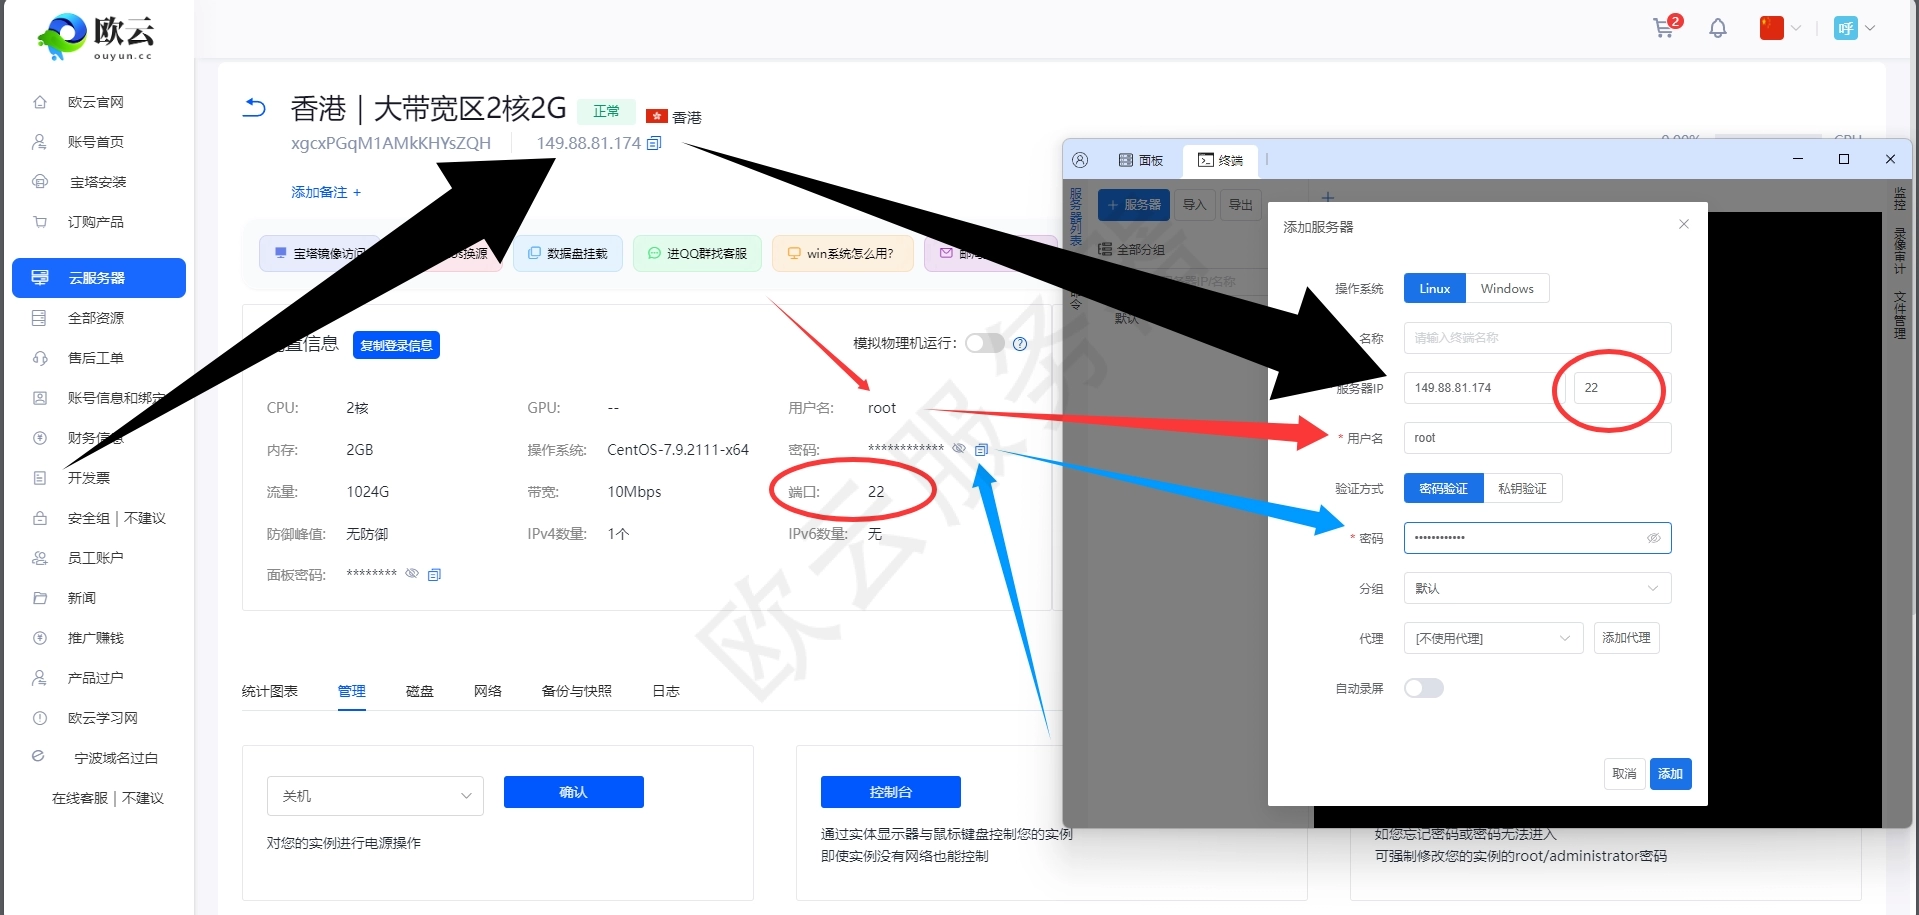Open the shopping cart with 2 items

1663,28
